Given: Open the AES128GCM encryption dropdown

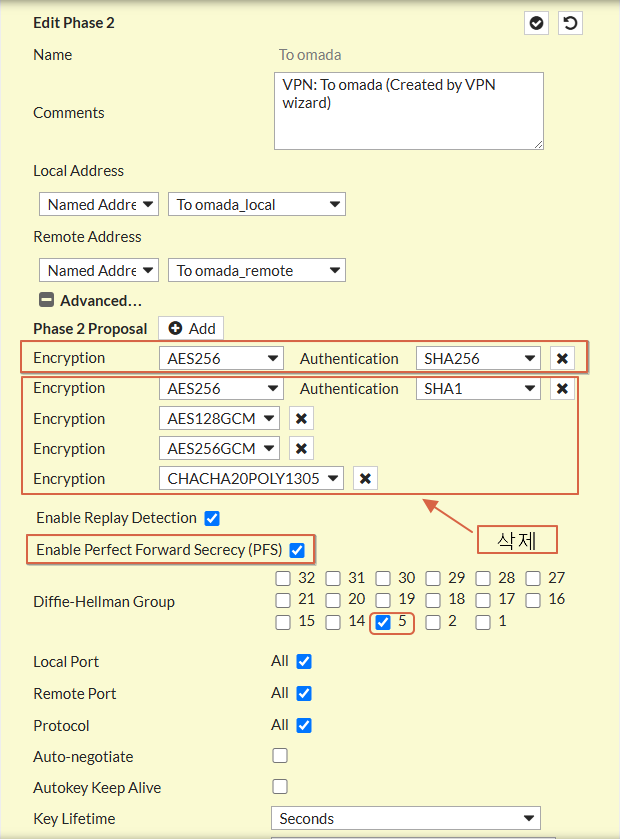Looking at the screenshot, I should 219,418.
